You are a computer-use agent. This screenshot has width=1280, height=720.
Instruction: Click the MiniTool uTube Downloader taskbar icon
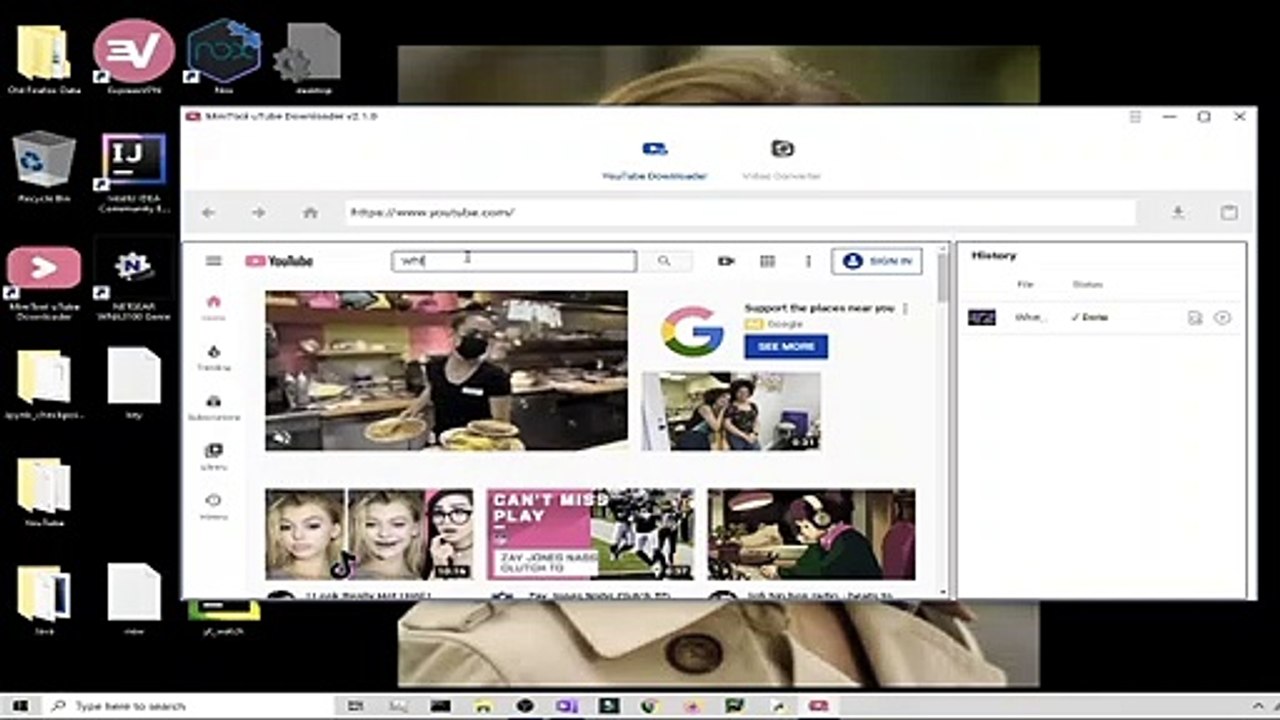tap(818, 706)
